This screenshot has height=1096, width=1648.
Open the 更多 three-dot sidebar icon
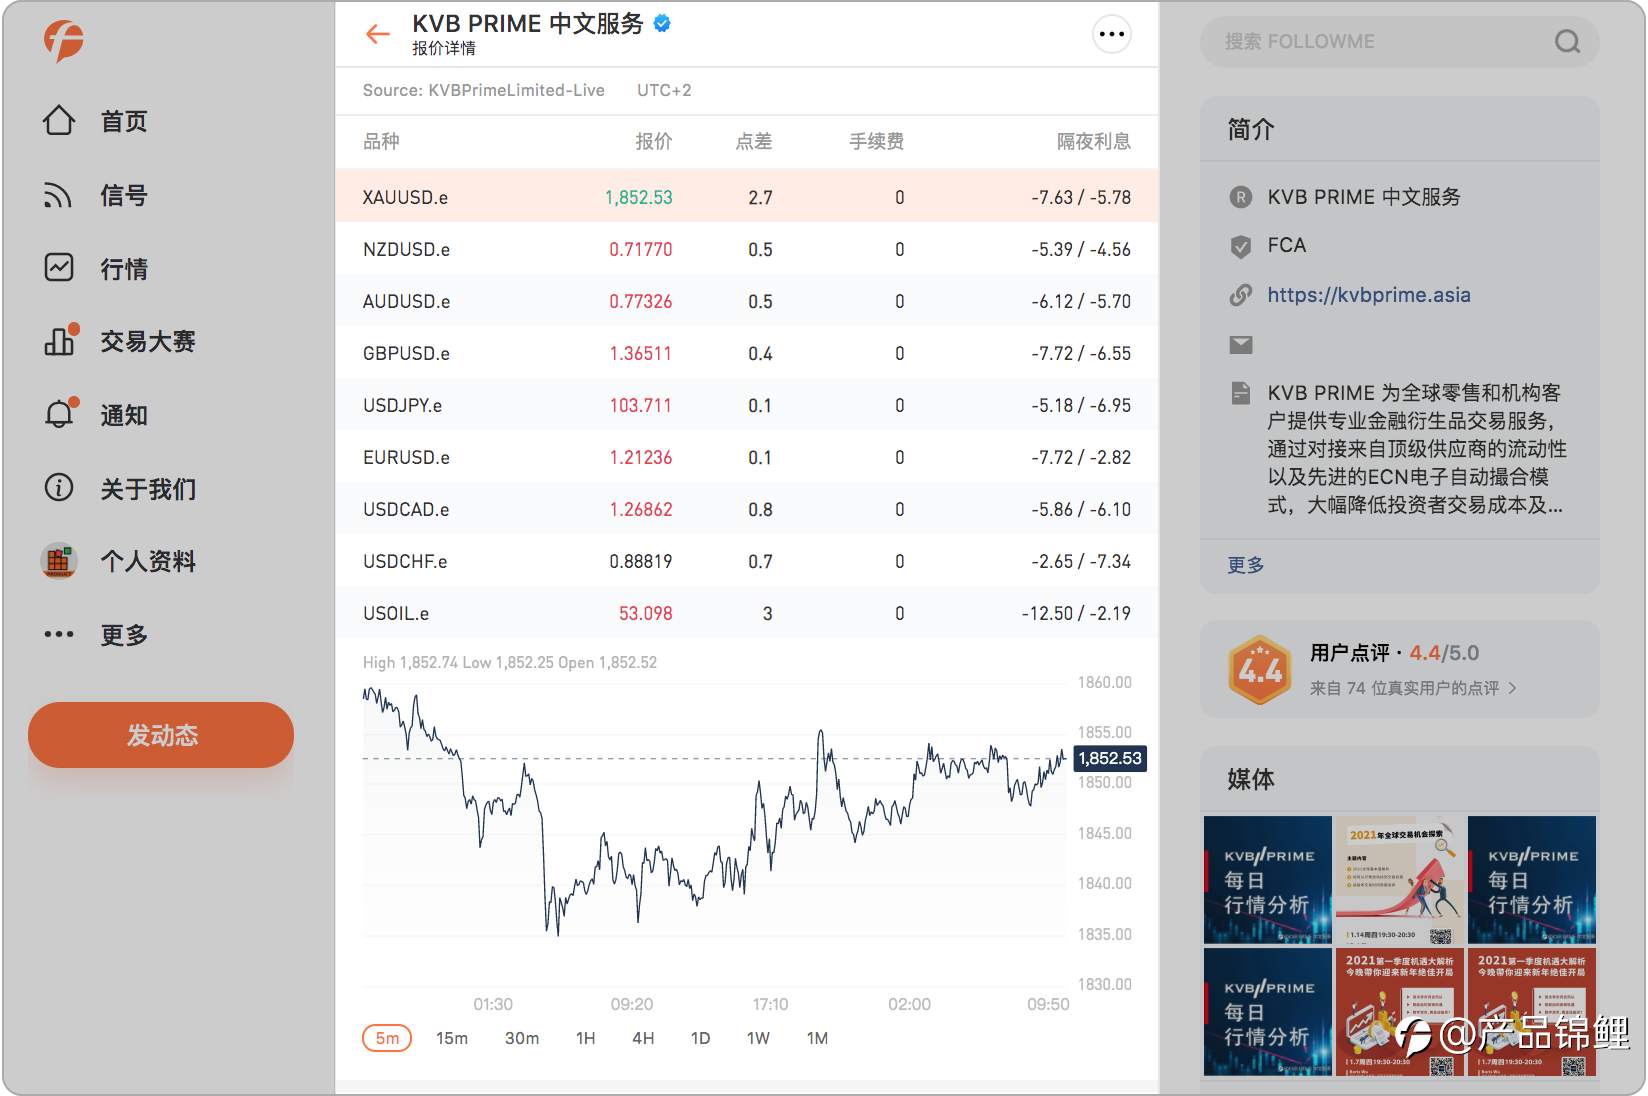[59, 634]
